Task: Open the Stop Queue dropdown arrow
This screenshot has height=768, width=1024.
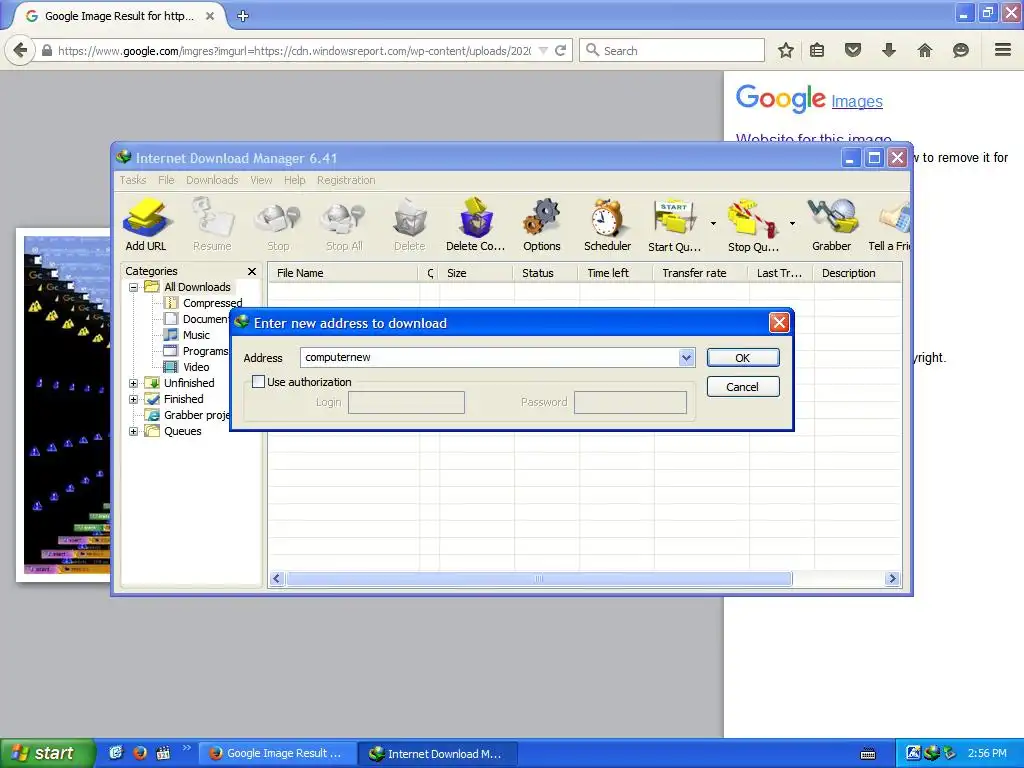Action: coord(792,224)
